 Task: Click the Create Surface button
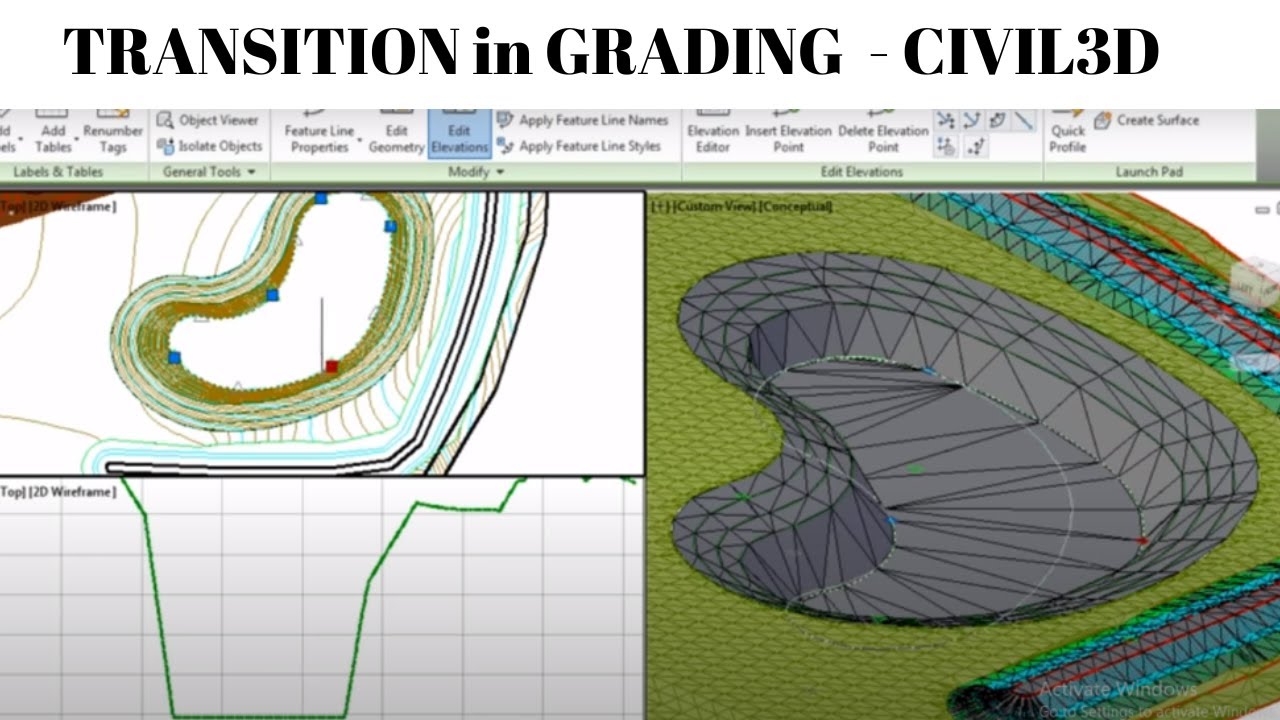click(1146, 120)
